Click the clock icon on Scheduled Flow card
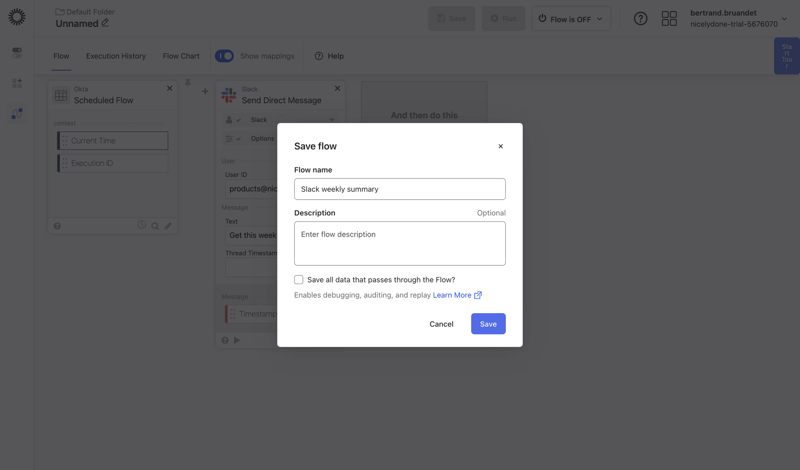This screenshot has height=470, width=800. (141, 225)
